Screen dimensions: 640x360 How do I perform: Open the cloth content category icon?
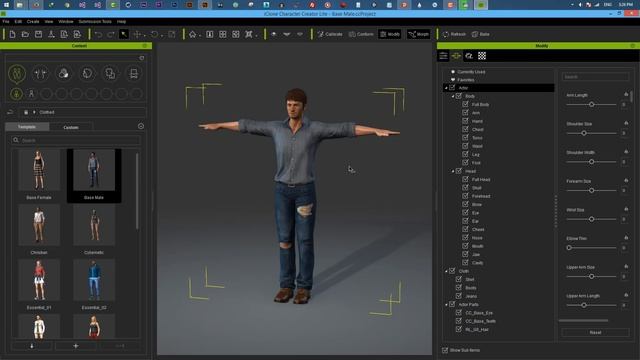coord(110,73)
